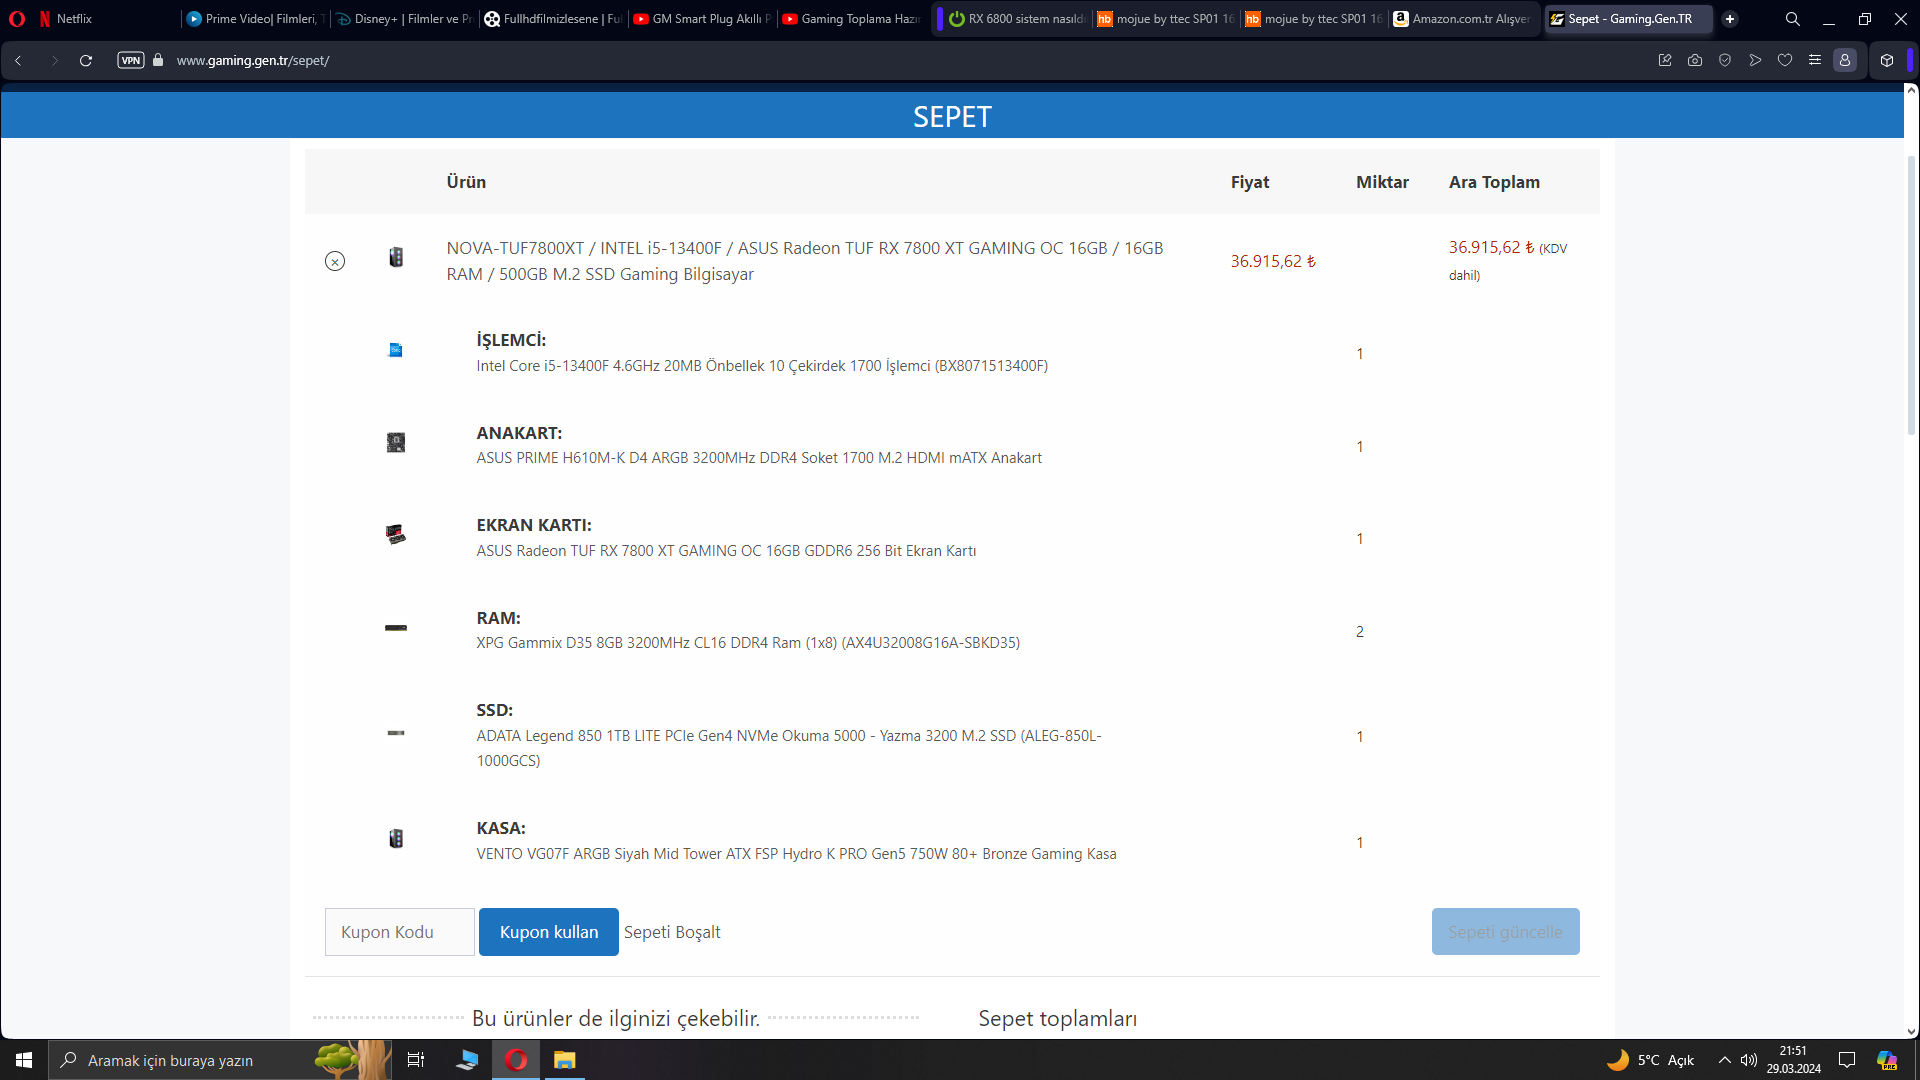Viewport: 1920px width, 1080px height.
Task: Open the ad blocker shield icon
Action: (x=1725, y=60)
